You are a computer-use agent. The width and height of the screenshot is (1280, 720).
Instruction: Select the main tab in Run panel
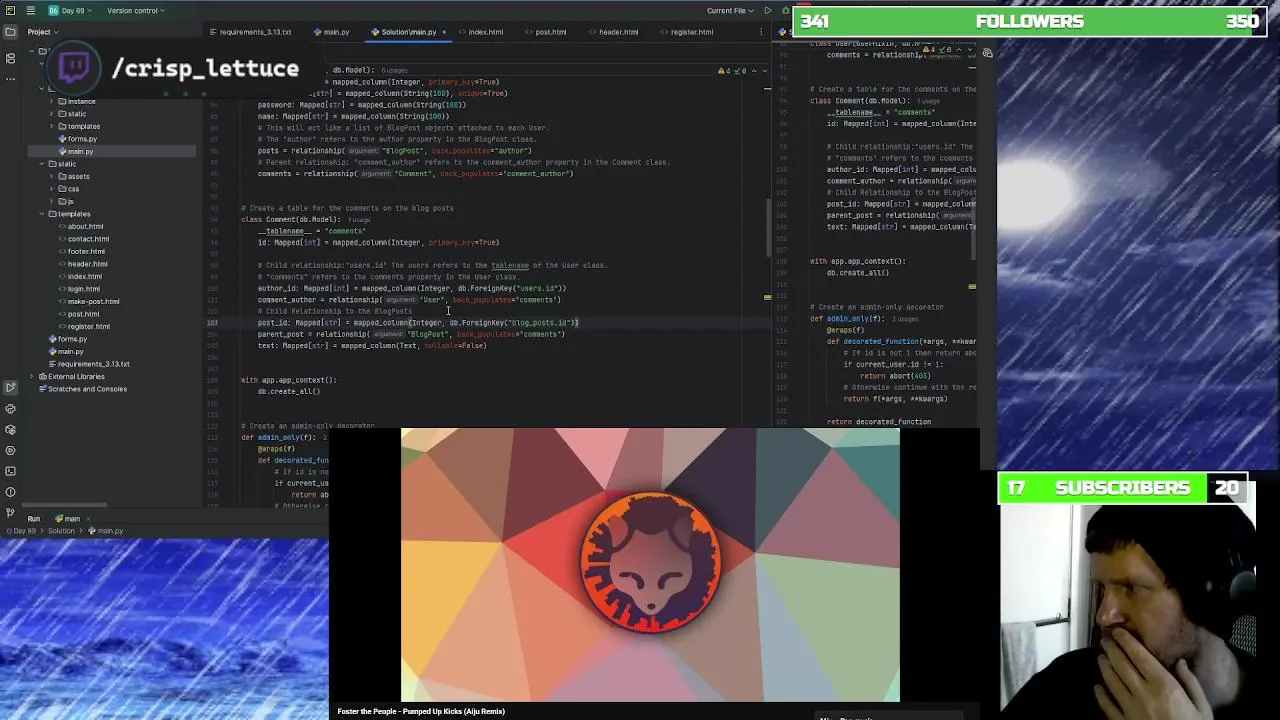click(x=68, y=519)
